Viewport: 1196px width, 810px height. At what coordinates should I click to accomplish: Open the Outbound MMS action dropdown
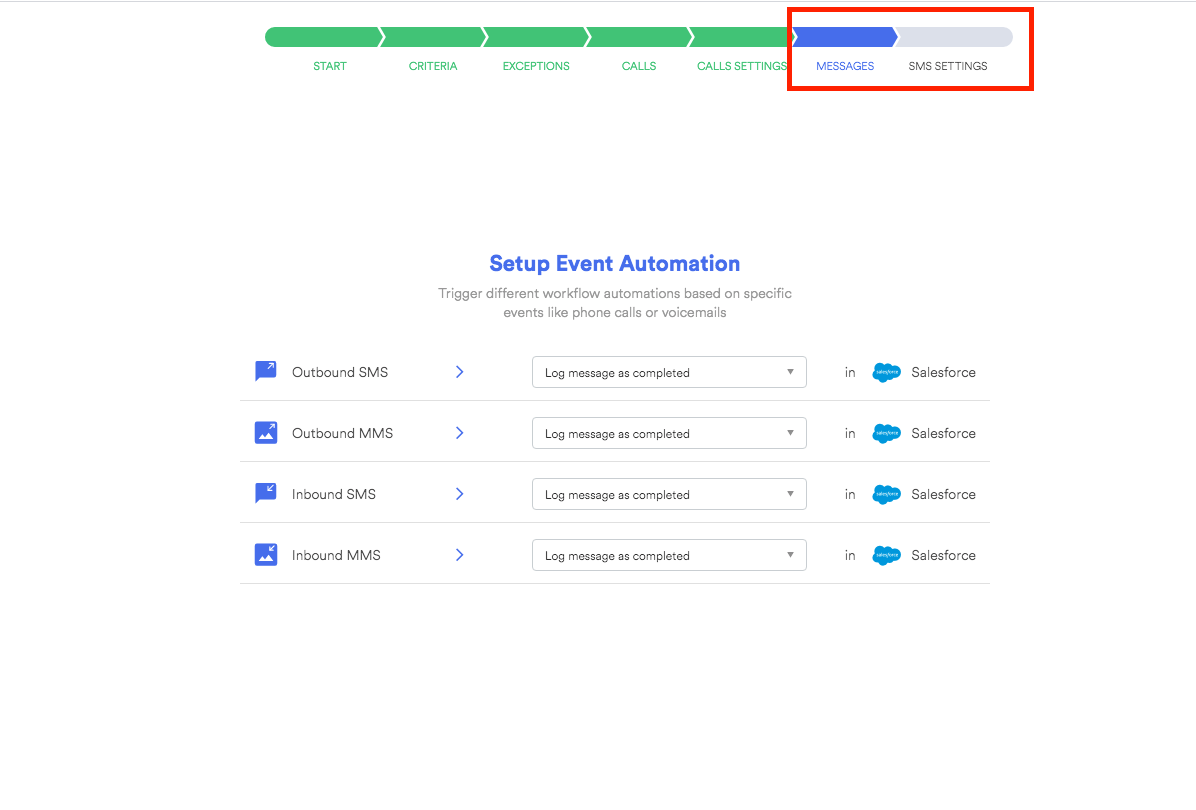point(669,433)
